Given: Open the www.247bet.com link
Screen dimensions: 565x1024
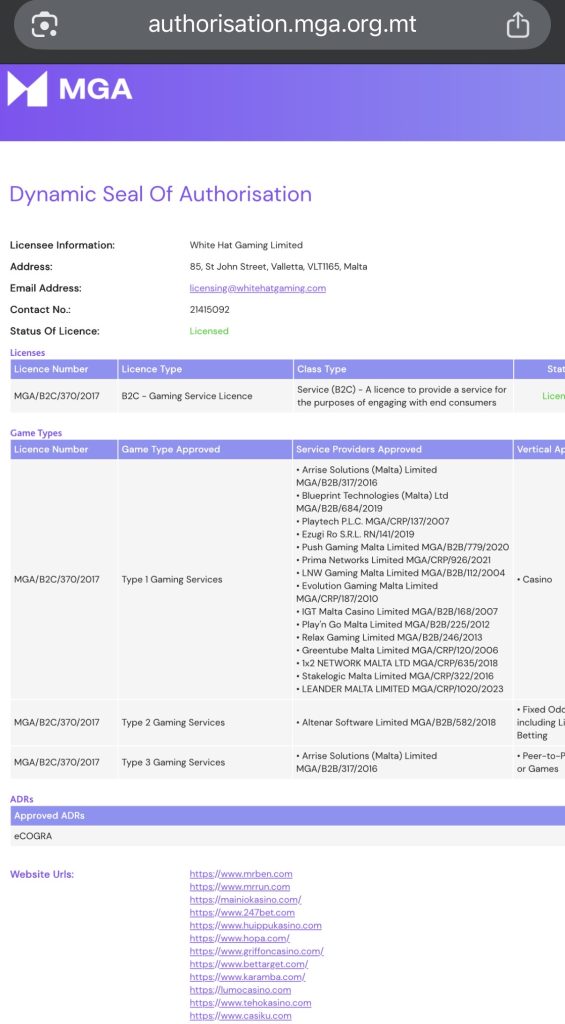Looking at the screenshot, I should click(x=242, y=912).
